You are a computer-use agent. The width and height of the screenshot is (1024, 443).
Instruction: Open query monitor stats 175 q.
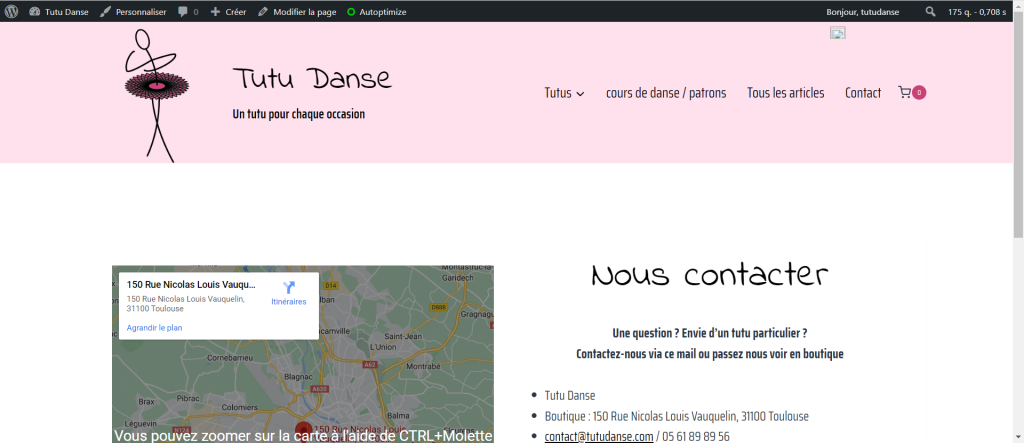(x=977, y=12)
